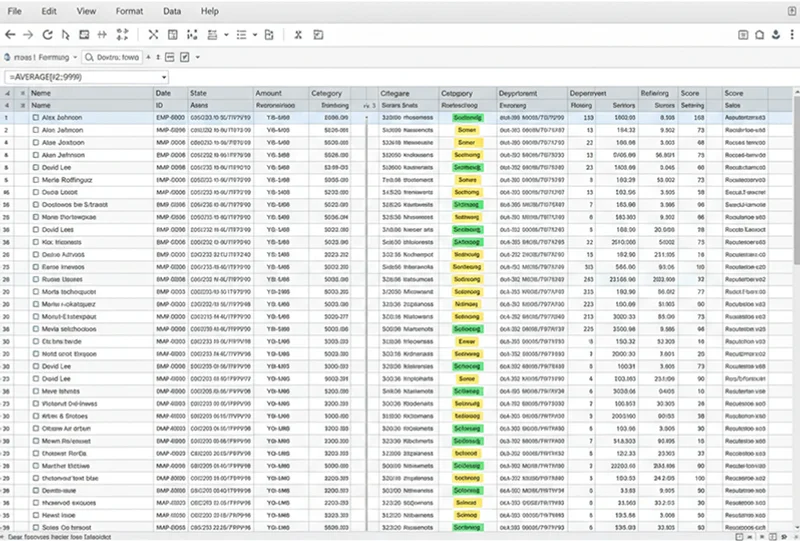
Task: Click the name cell 'Merie Roffinguz'
Action: [x=67, y=180]
